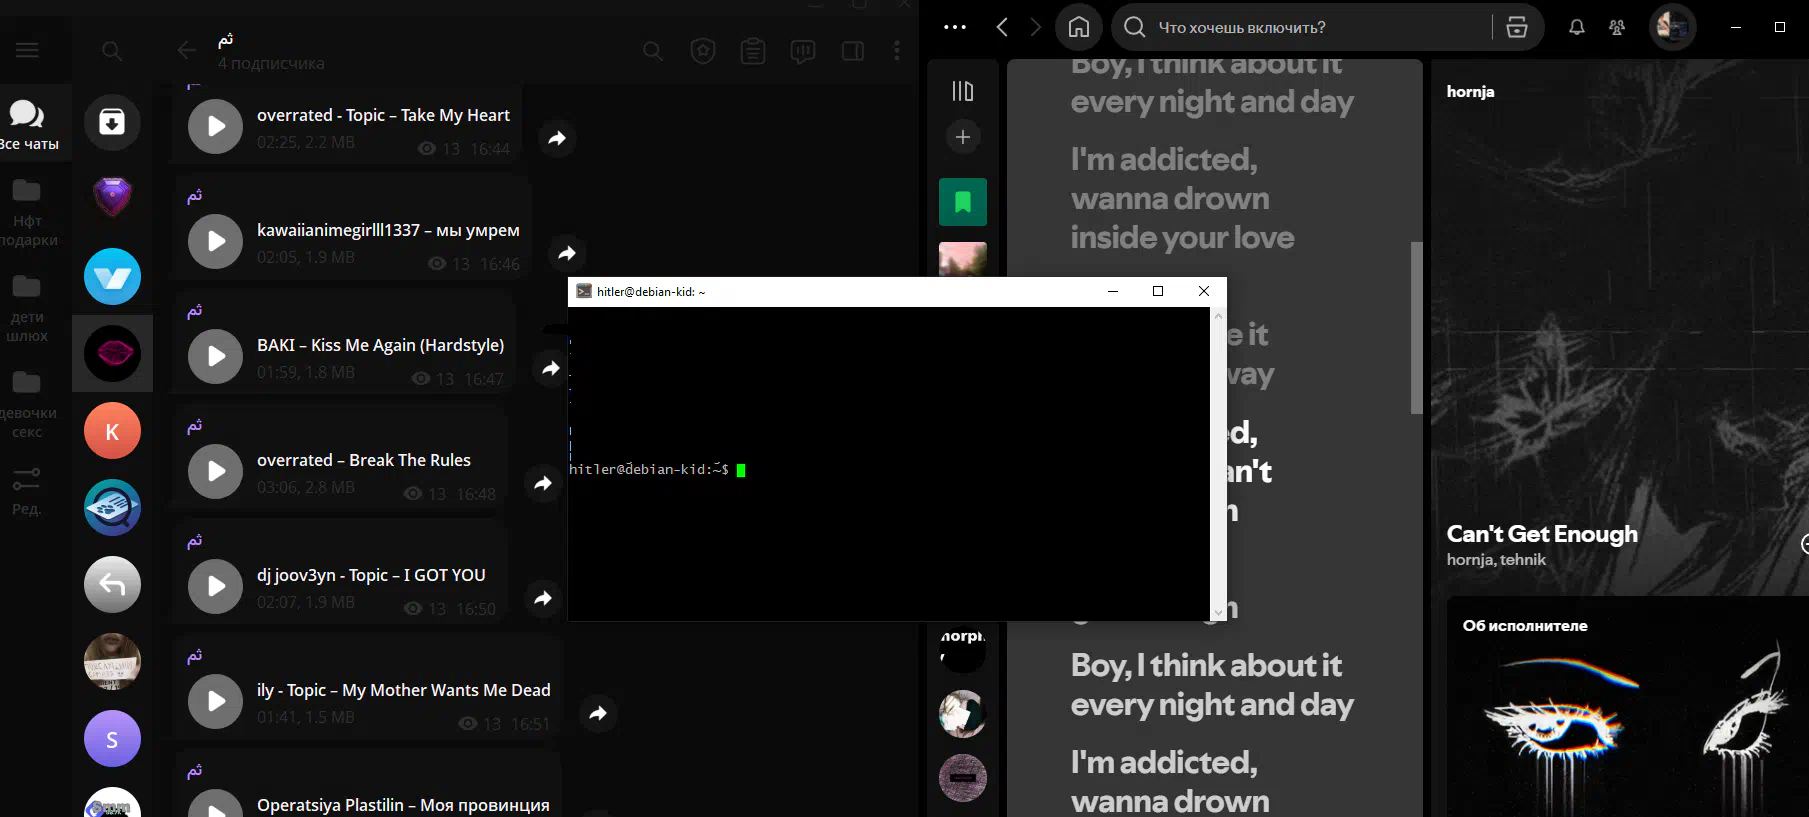Toggle Telegram right info side panel

point(853,51)
